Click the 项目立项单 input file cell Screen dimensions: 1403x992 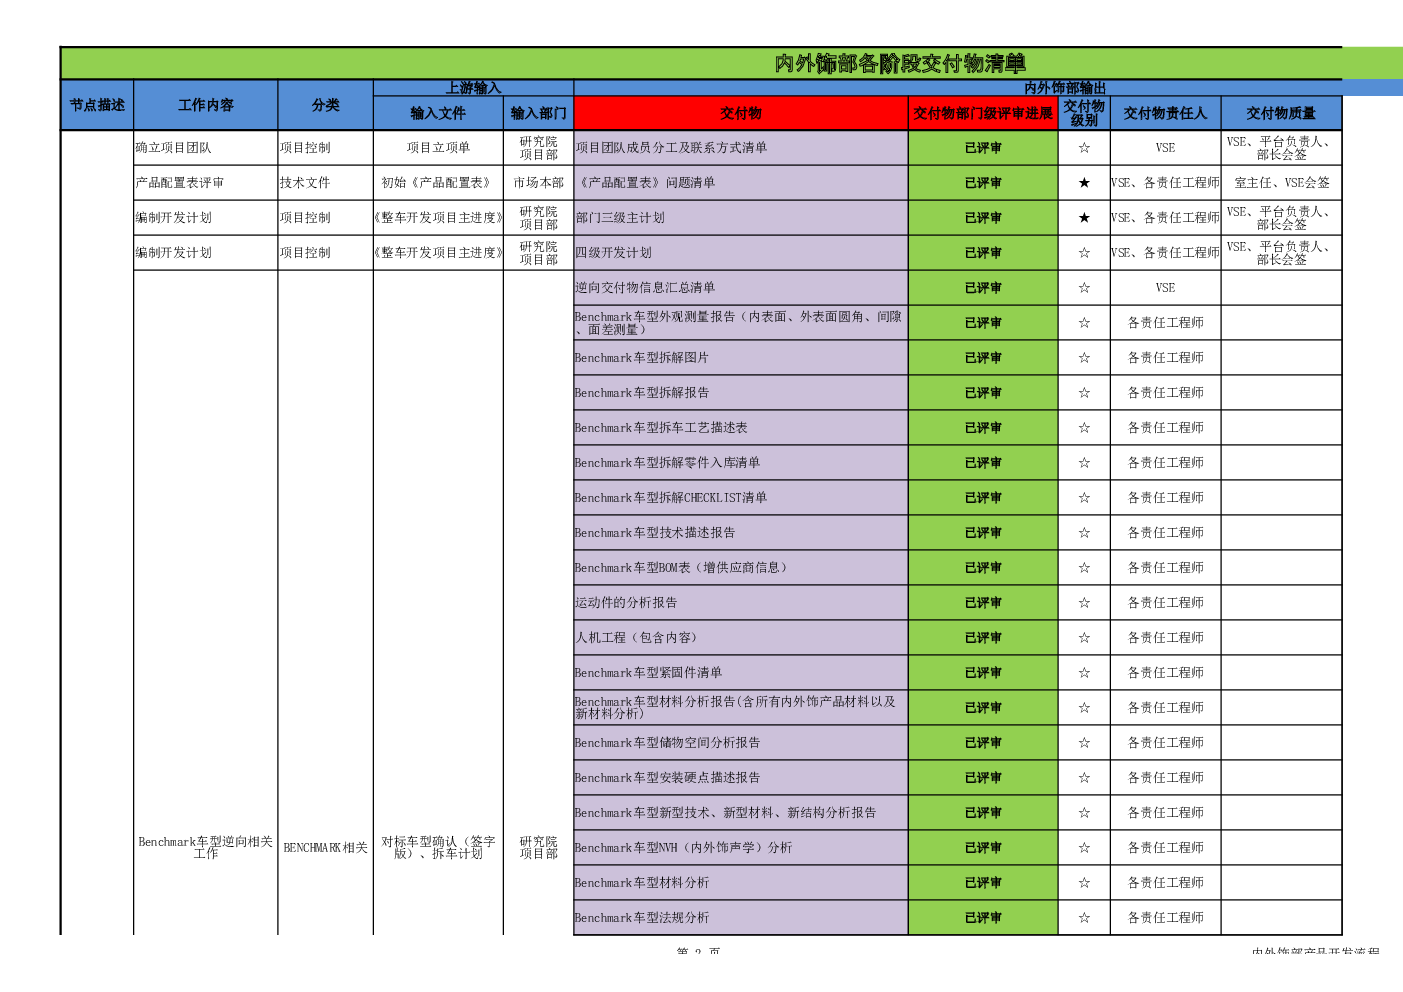[x=438, y=148]
